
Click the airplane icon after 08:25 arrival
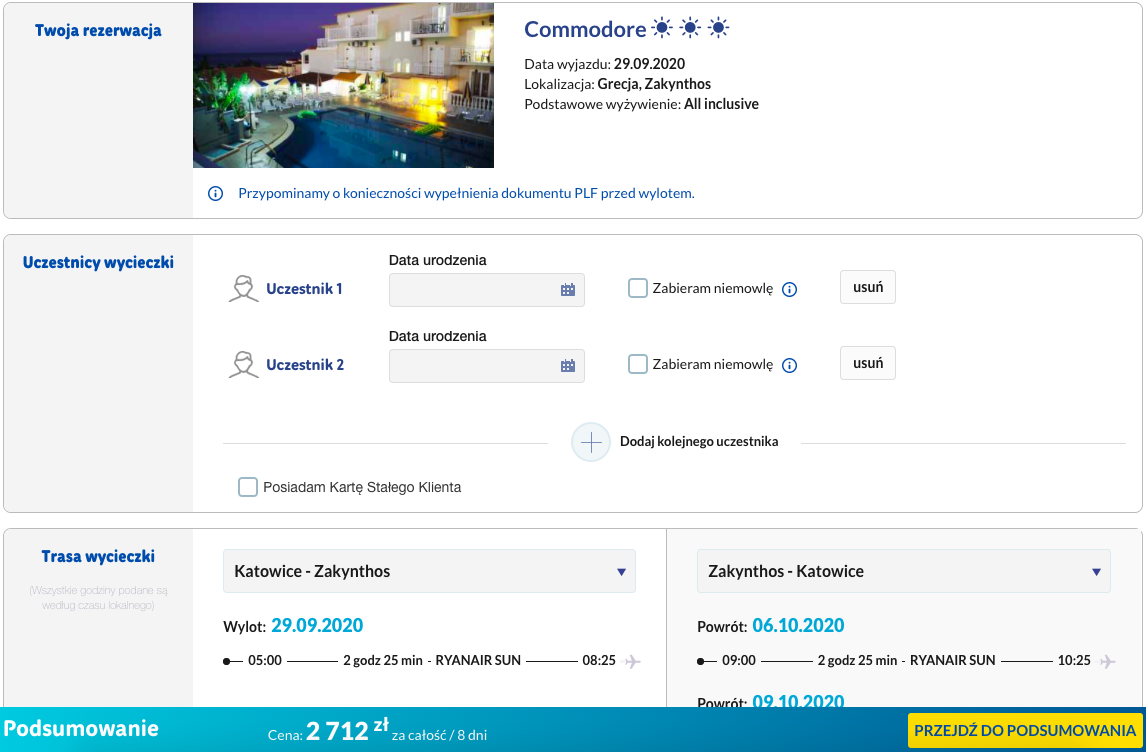[x=632, y=661]
